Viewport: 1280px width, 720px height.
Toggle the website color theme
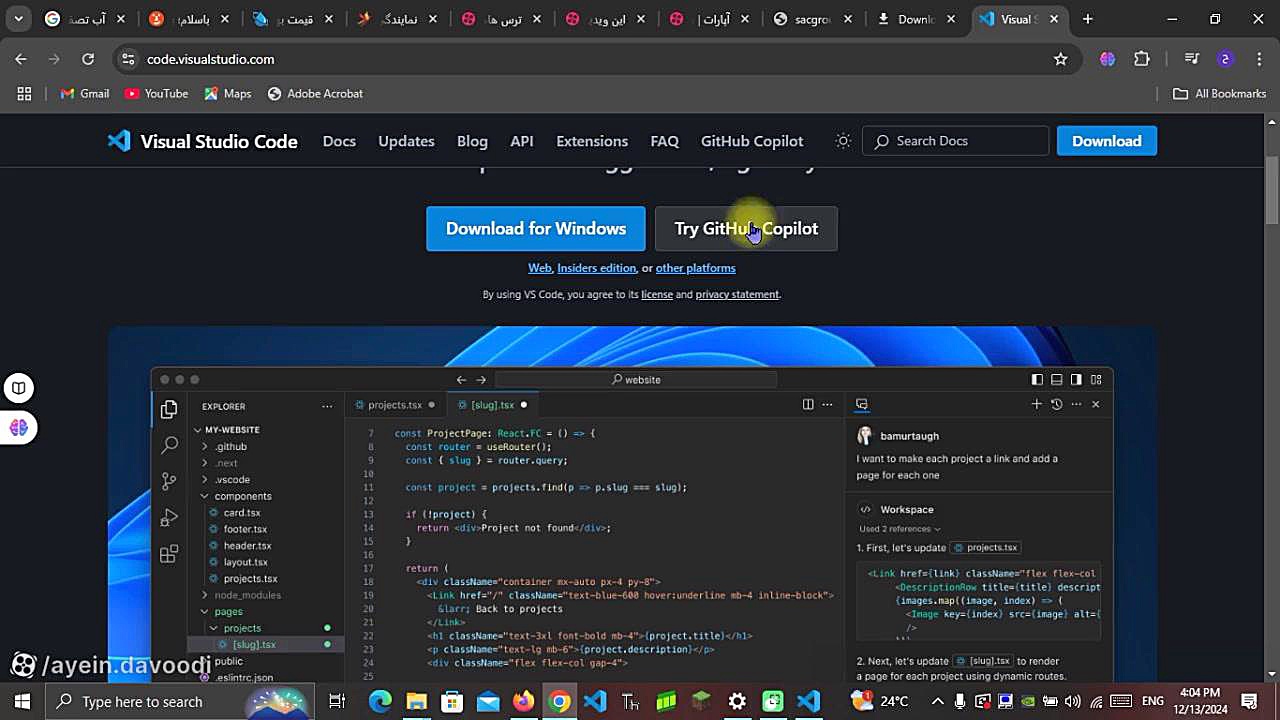click(x=843, y=141)
